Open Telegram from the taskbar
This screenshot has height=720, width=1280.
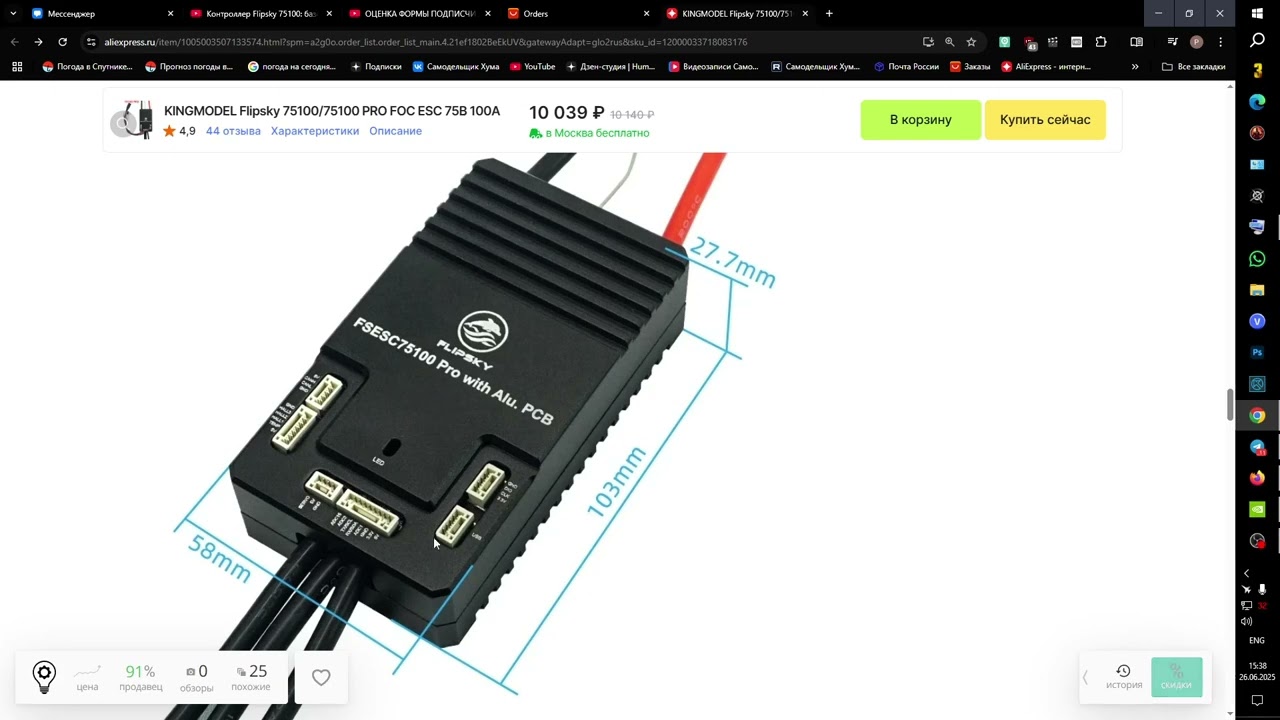pyautogui.click(x=1257, y=447)
